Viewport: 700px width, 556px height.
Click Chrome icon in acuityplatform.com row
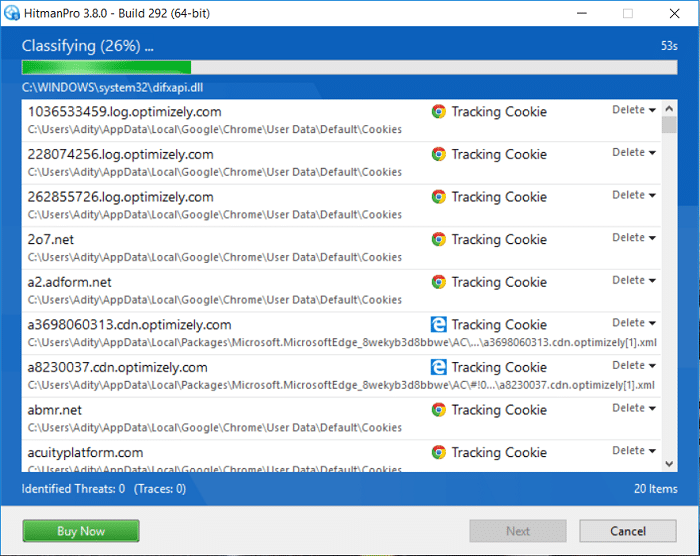click(x=438, y=452)
